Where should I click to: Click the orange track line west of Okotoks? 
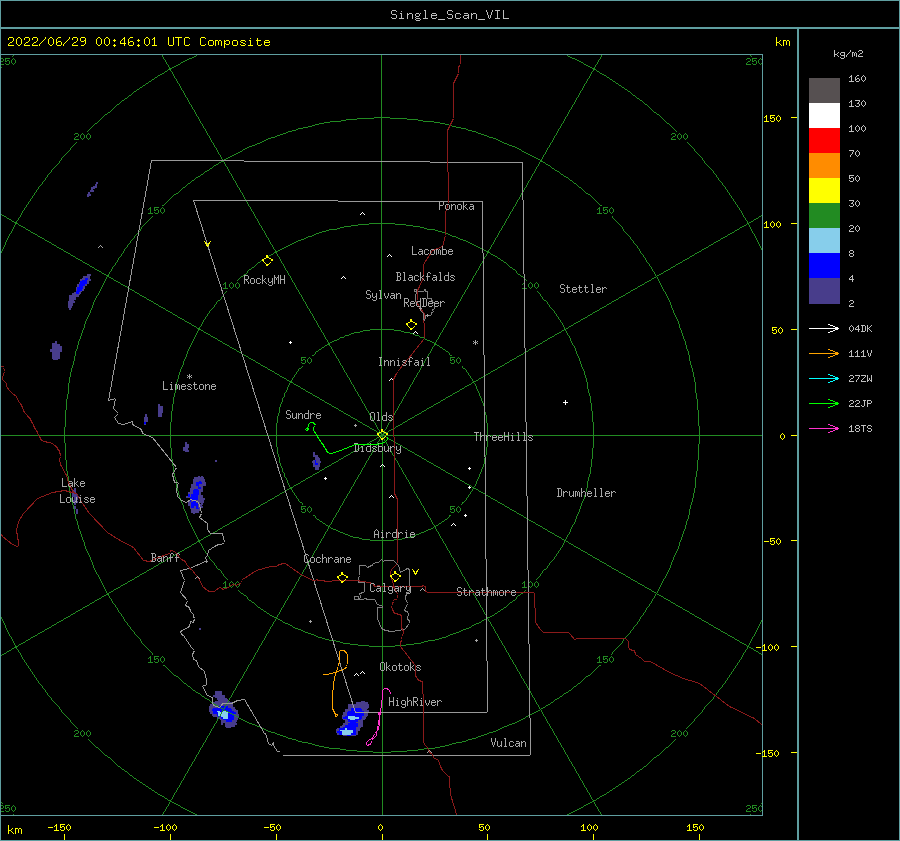[334, 683]
